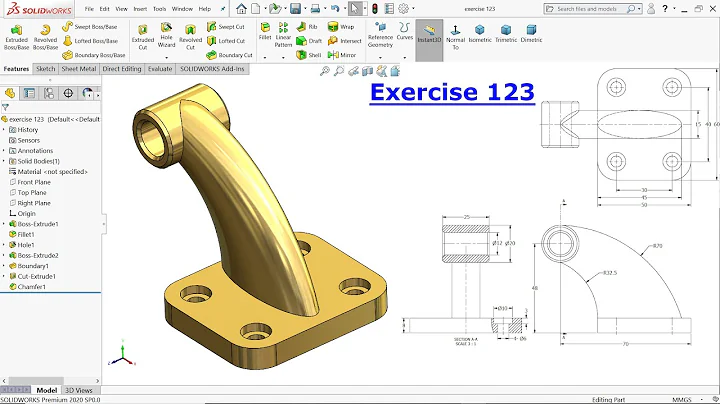
Task: Open the Edit menu
Action: tap(105, 9)
